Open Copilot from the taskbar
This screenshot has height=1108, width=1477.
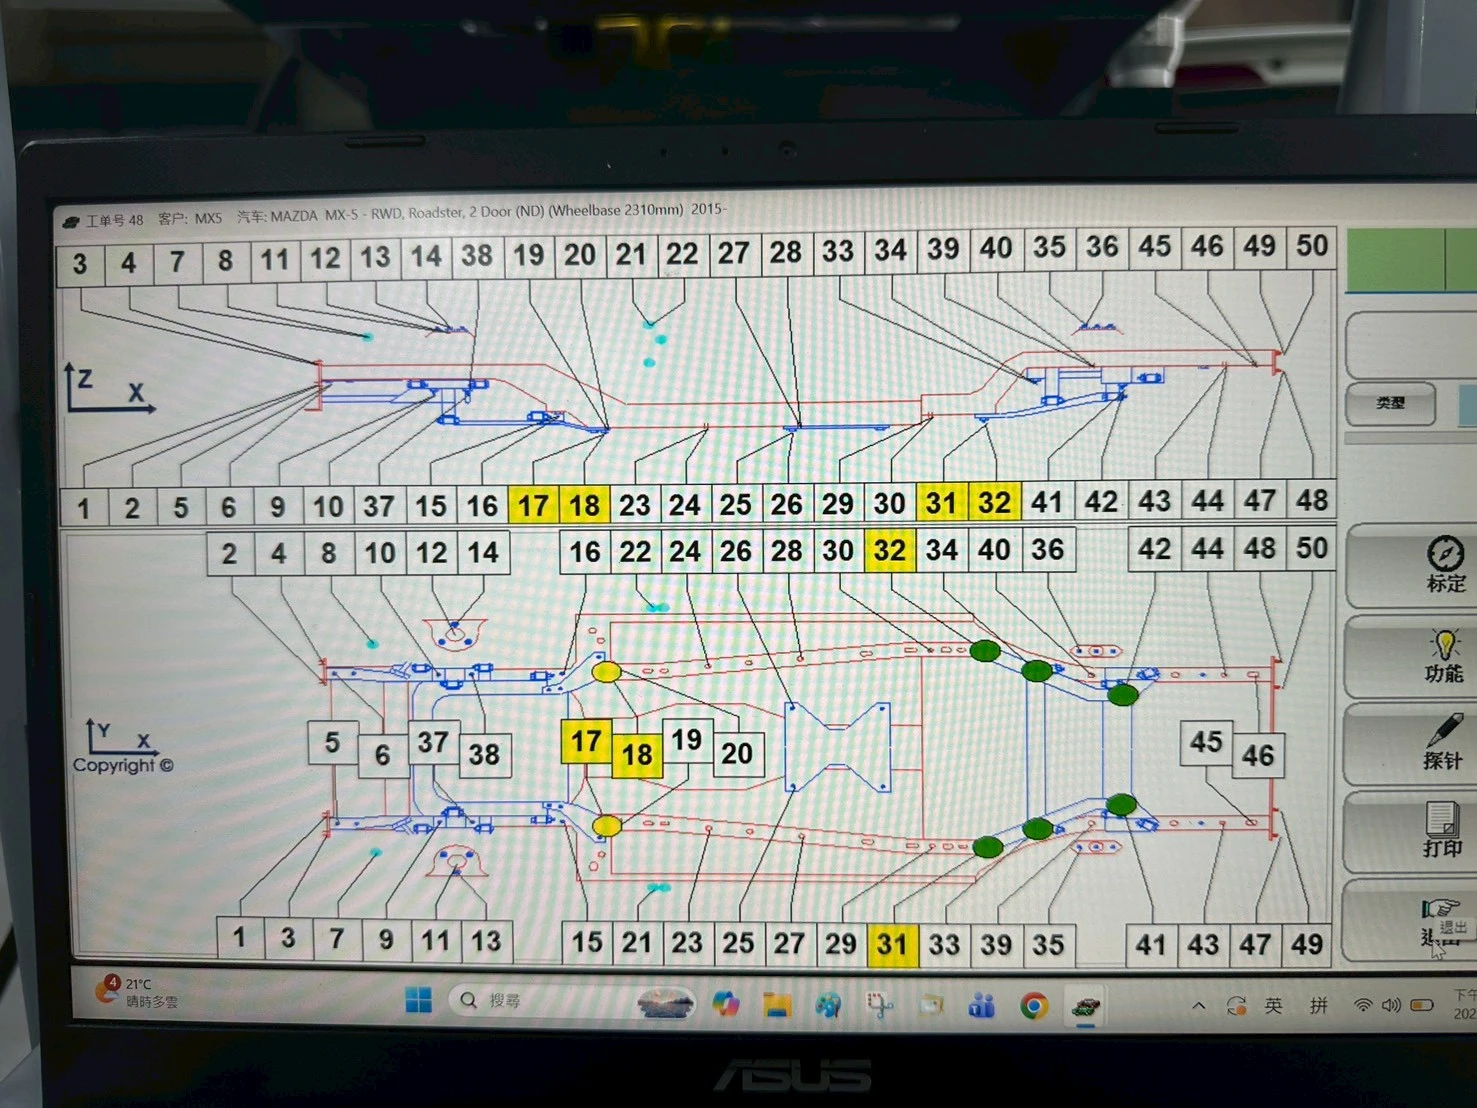[x=725, y=1004]
